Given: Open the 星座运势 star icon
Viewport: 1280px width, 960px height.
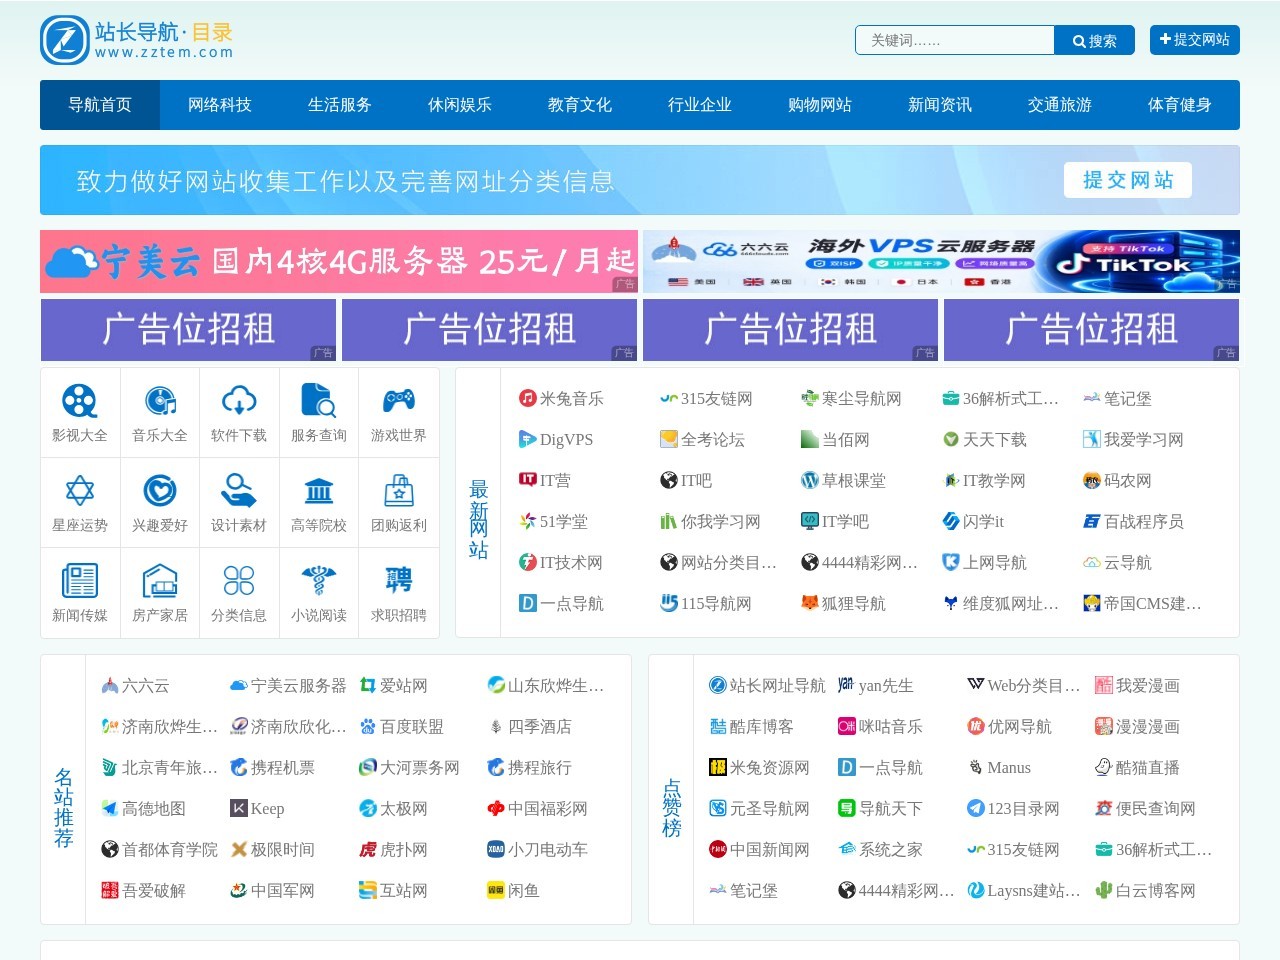Looking at the screenshot, I should click(x=80, y=491).
